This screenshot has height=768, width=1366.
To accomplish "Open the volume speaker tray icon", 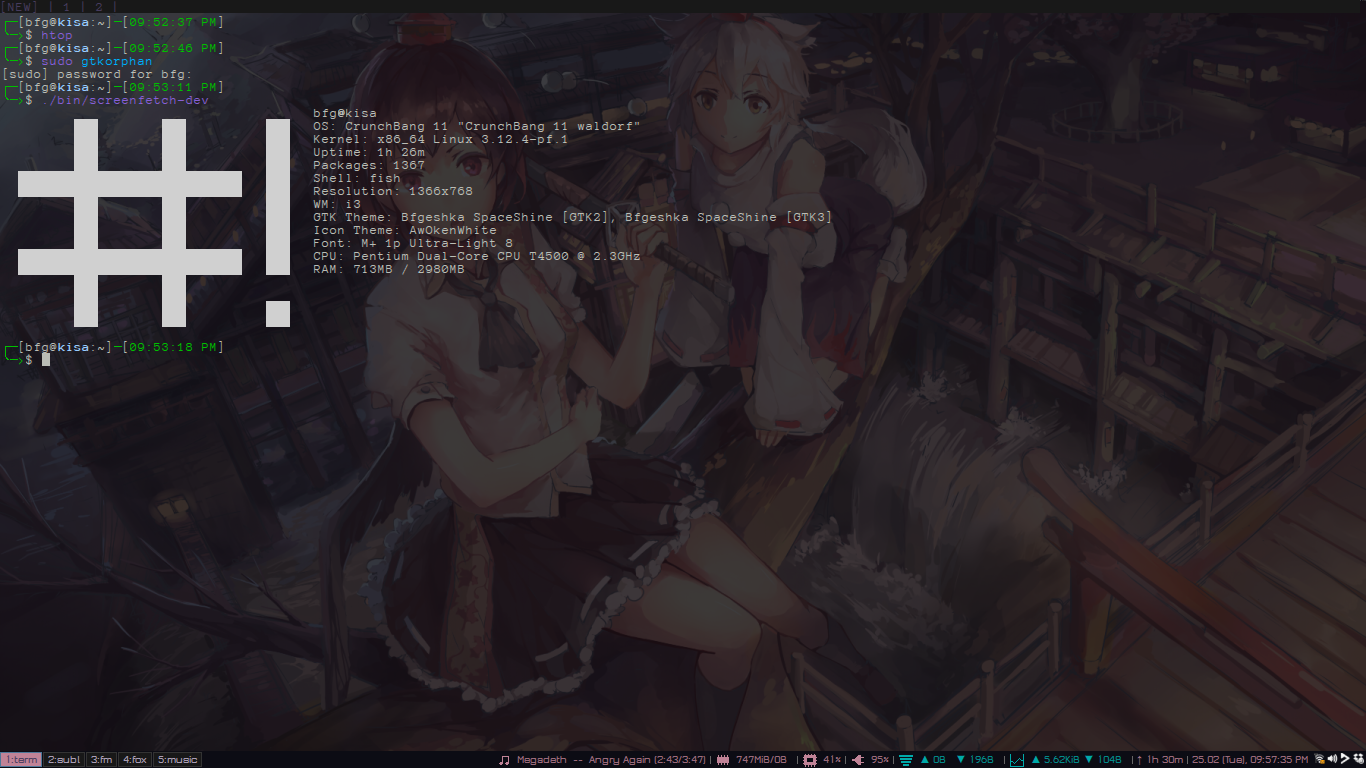I will point(1332,760).
